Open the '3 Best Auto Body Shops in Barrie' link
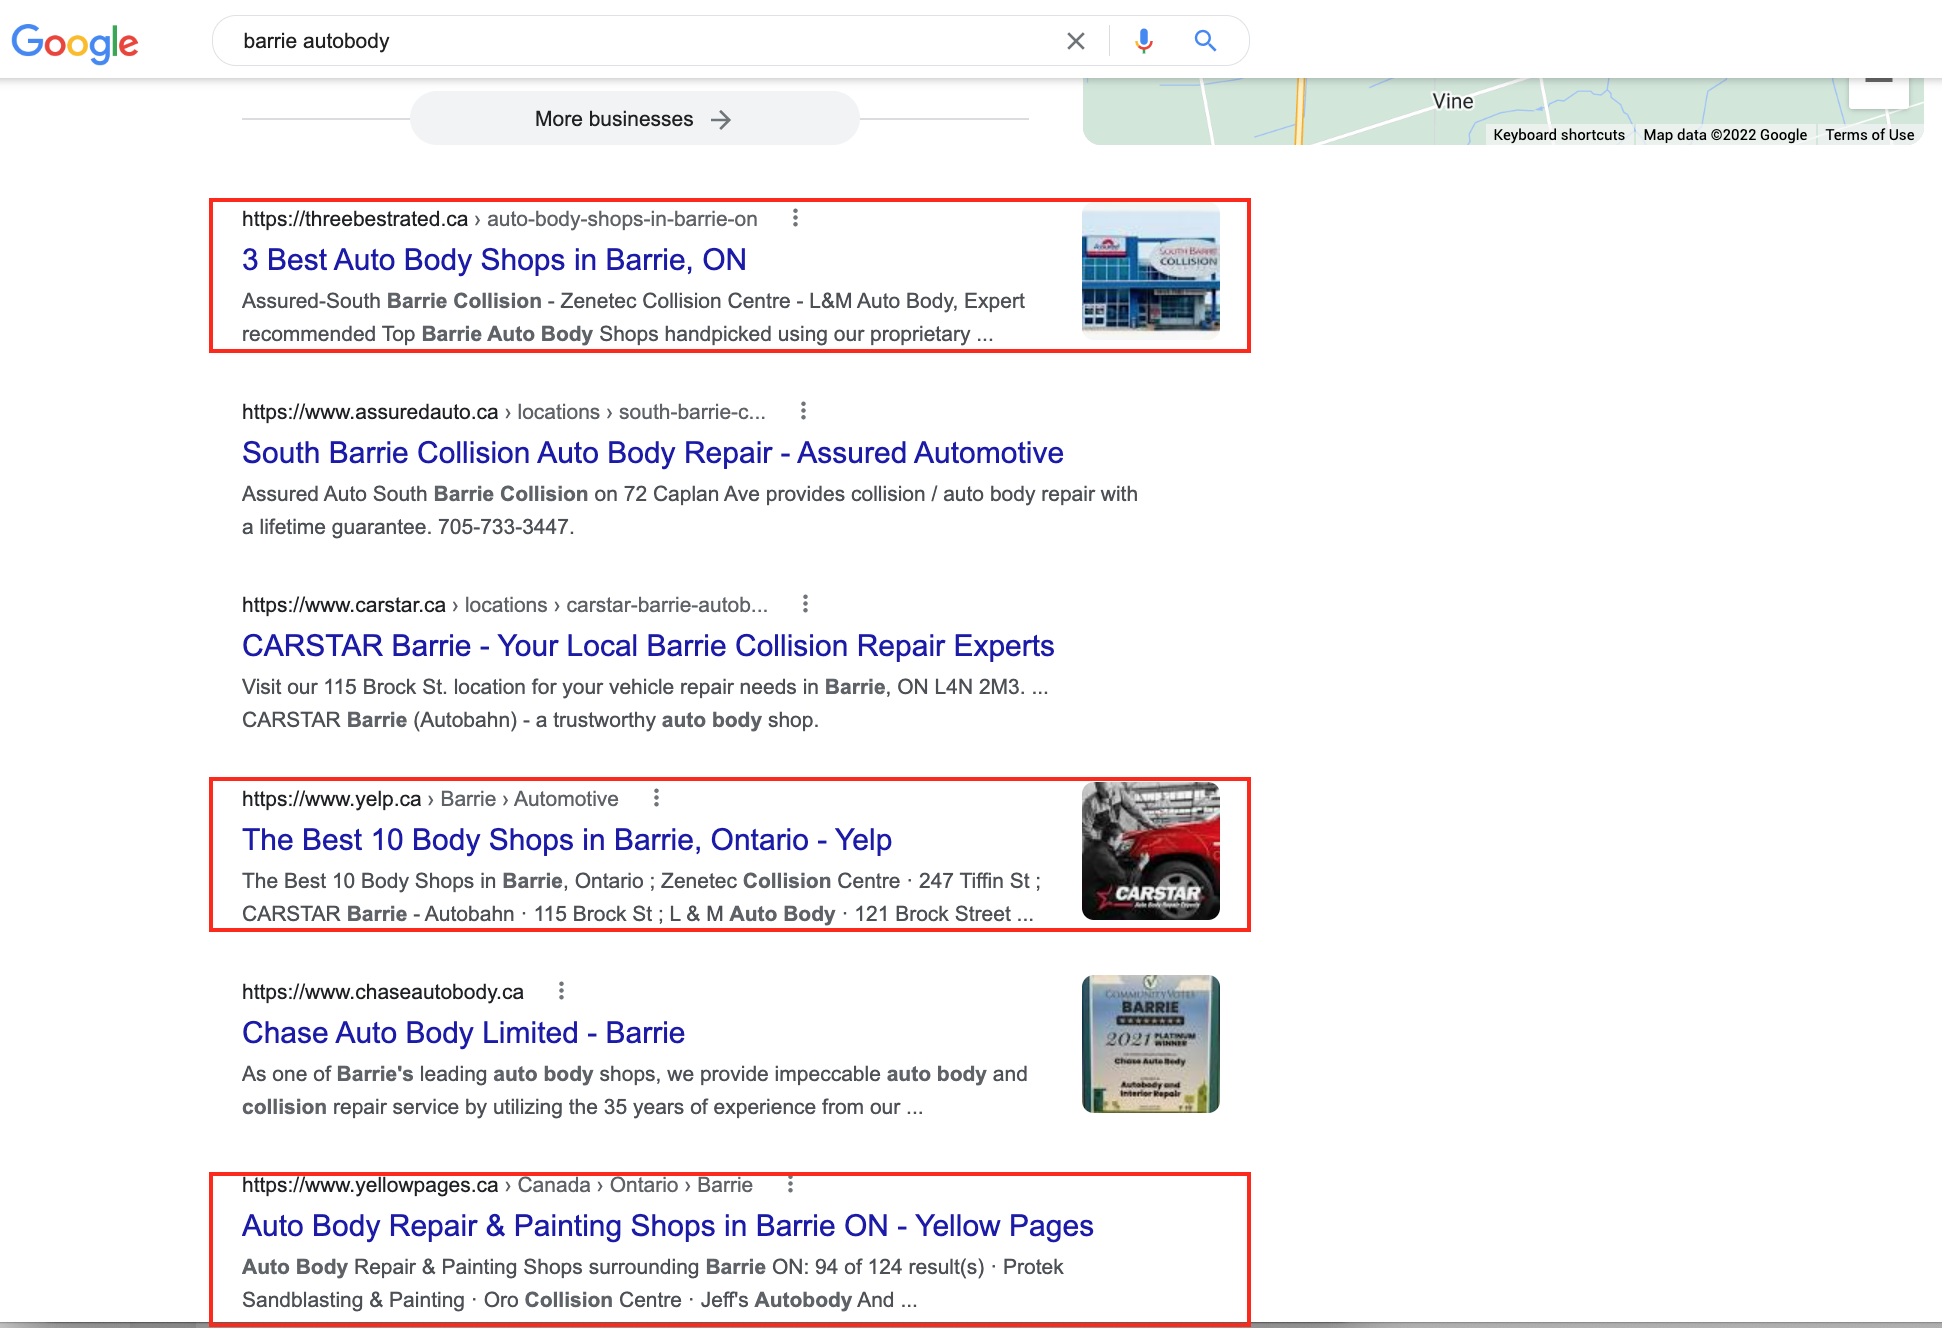The height and width of the screenshot is (1328, 1942). pos(493,260)
